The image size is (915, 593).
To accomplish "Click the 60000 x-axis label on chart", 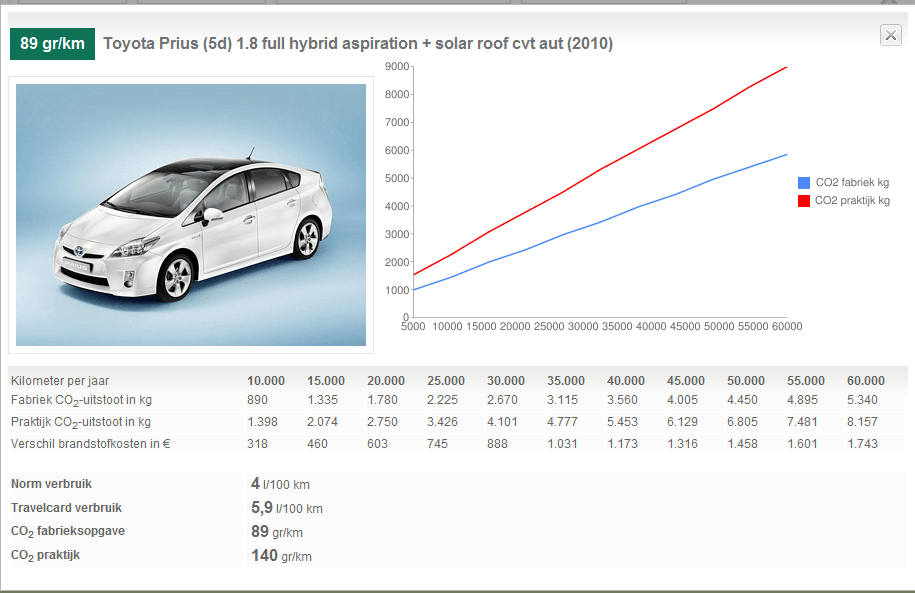I will pyautogui.click(x=787, y=326).
